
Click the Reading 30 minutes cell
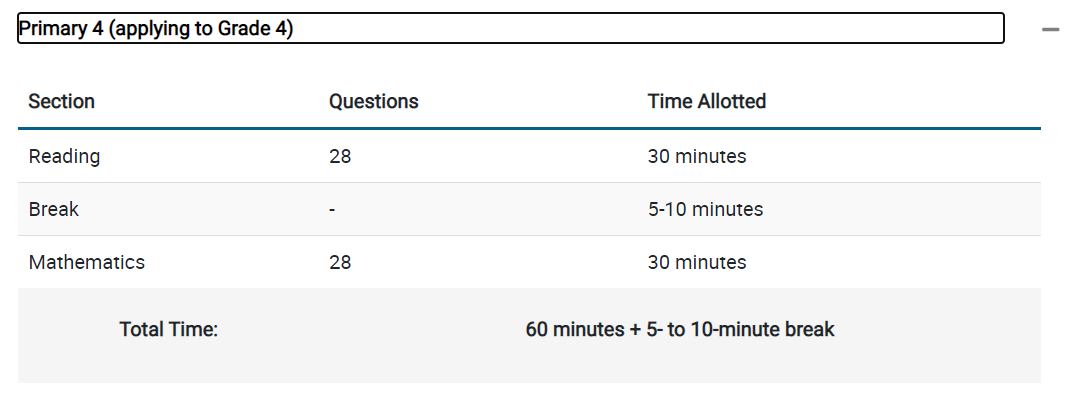[697, 157]
